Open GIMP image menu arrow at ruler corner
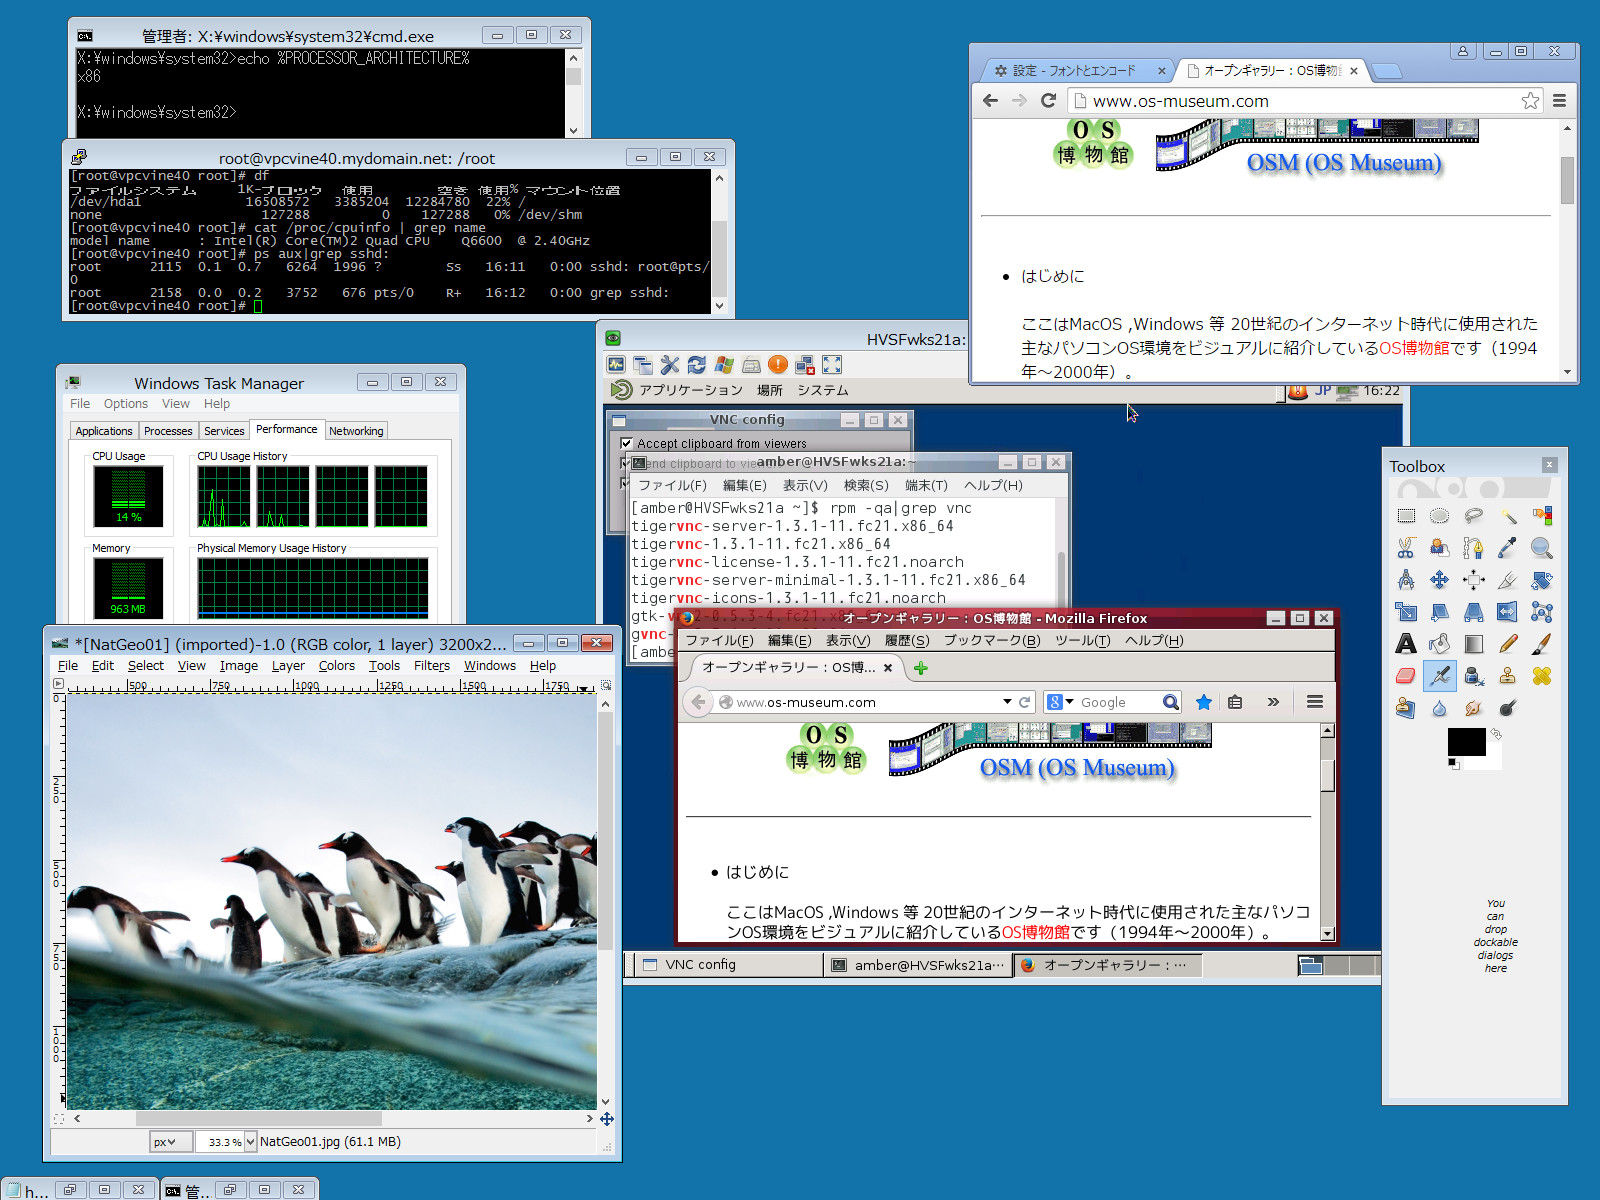Image resolution: width=1600 pixels, height=1200 pixels. [x=59, y=684]
